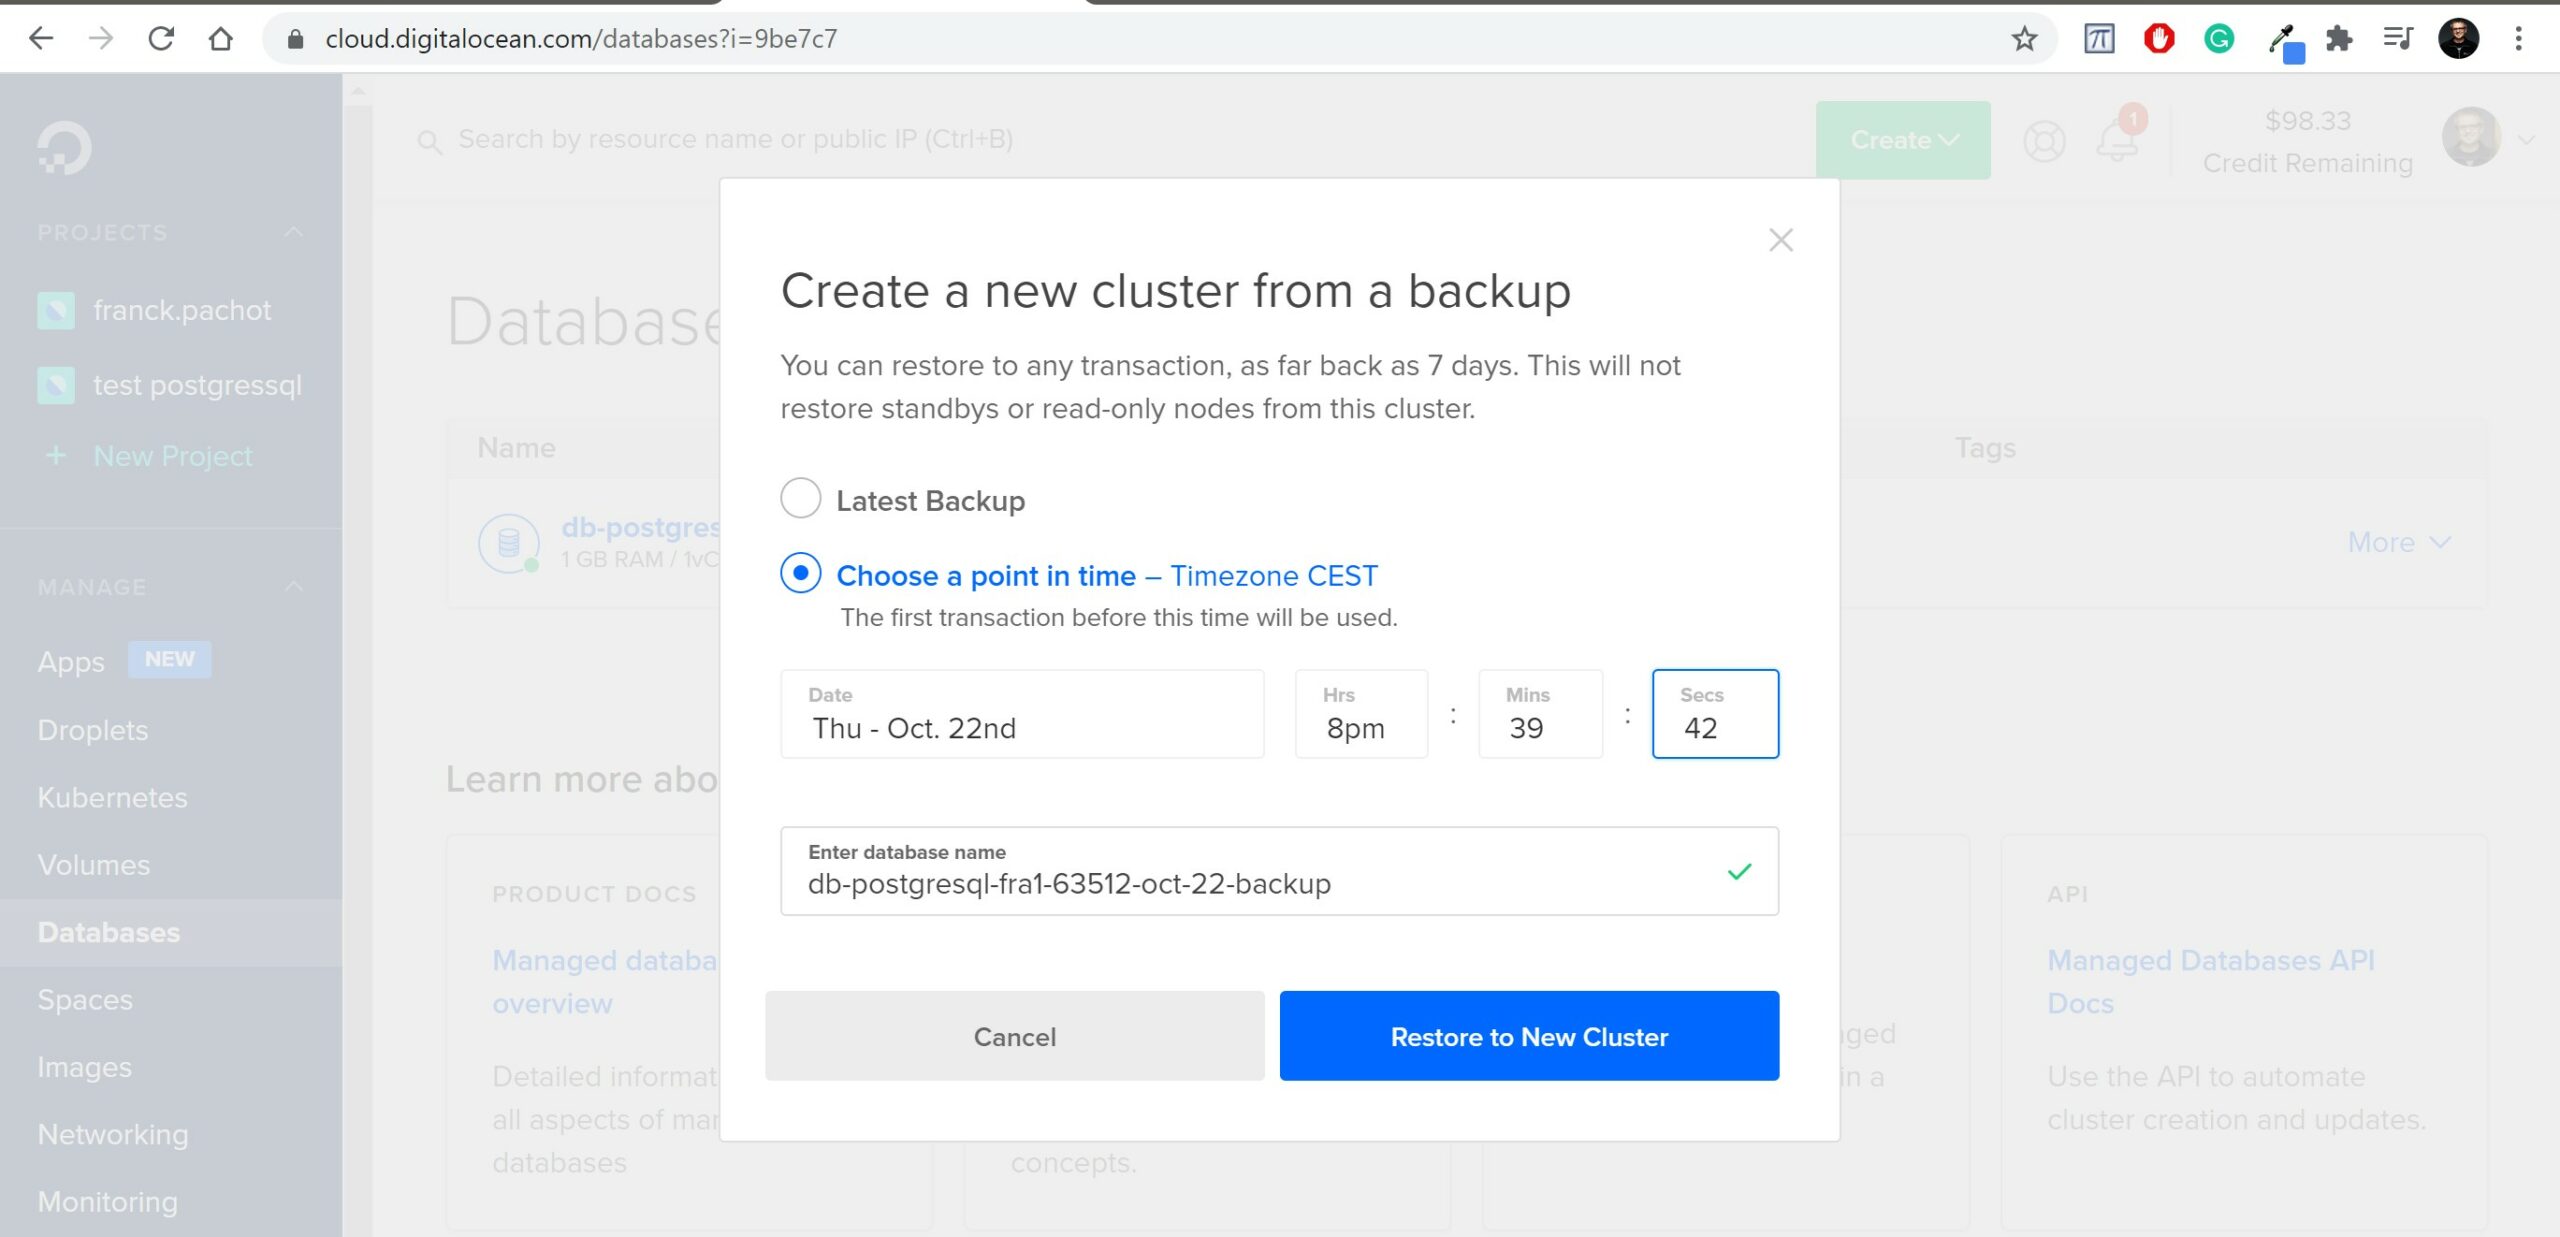This screenshot has width=2560, height=1237.
Task: Open the support lifebuoy icon
Action: tap(2044, 141)
